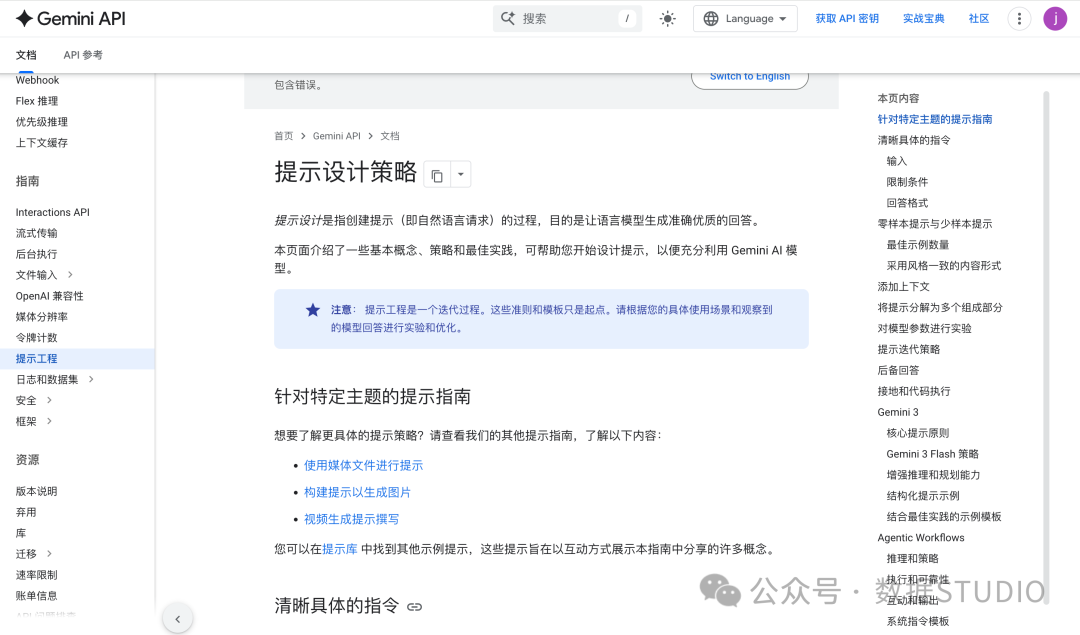Jump to 对模型参数进行实验 in page contents
The width and height of the screenshot is (1080, 635).
[924, 329]
